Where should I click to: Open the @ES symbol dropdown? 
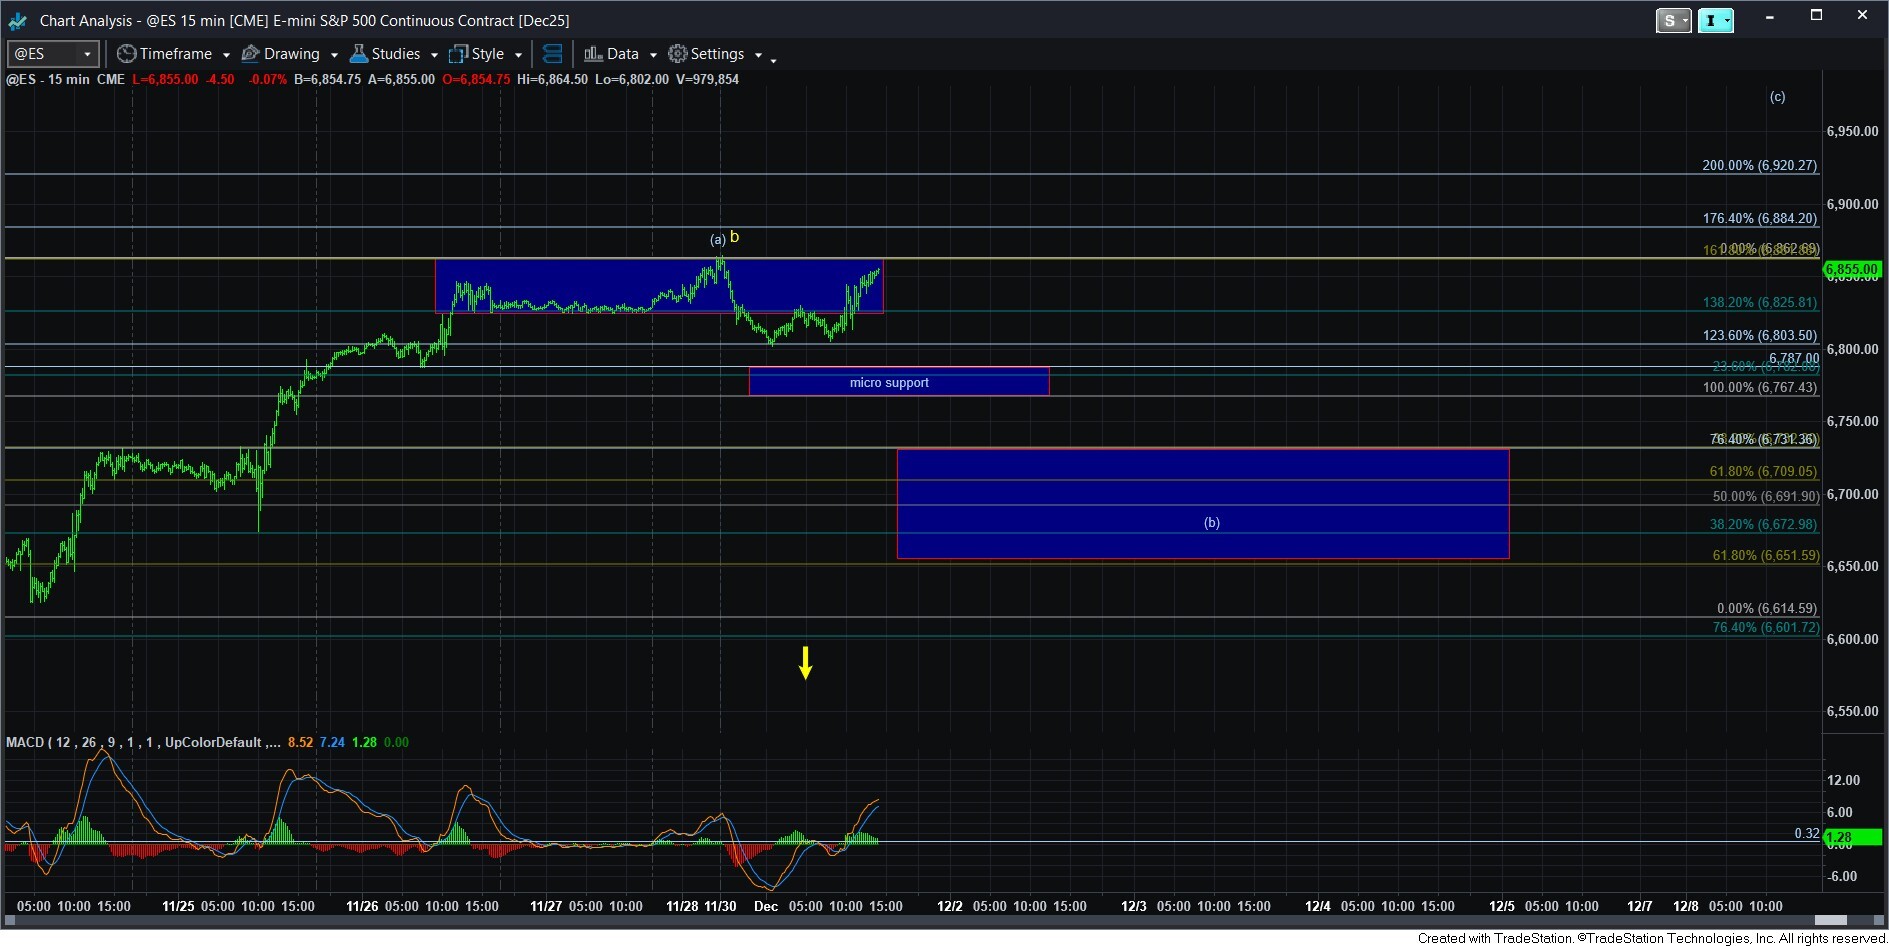(88, 54)
